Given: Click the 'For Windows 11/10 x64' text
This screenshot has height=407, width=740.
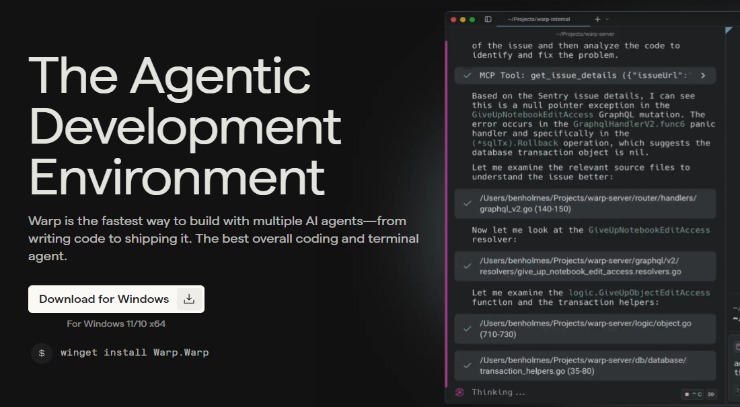Looking at the screenshot, I should click(x=116, y=324).
